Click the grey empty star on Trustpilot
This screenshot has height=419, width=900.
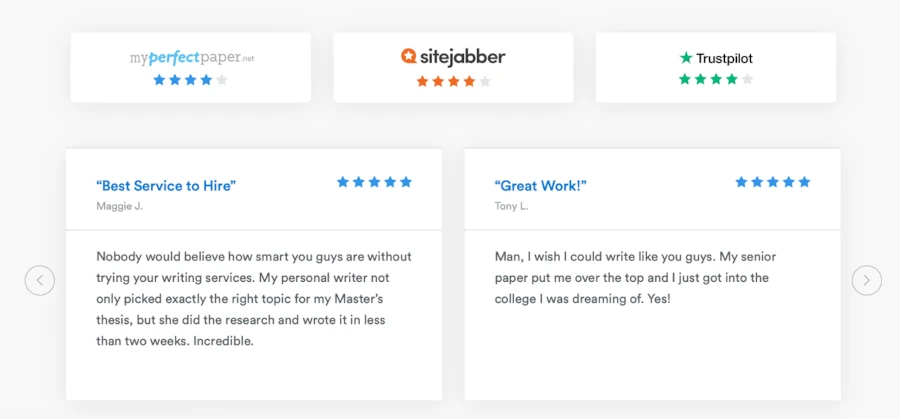point(747,79)
